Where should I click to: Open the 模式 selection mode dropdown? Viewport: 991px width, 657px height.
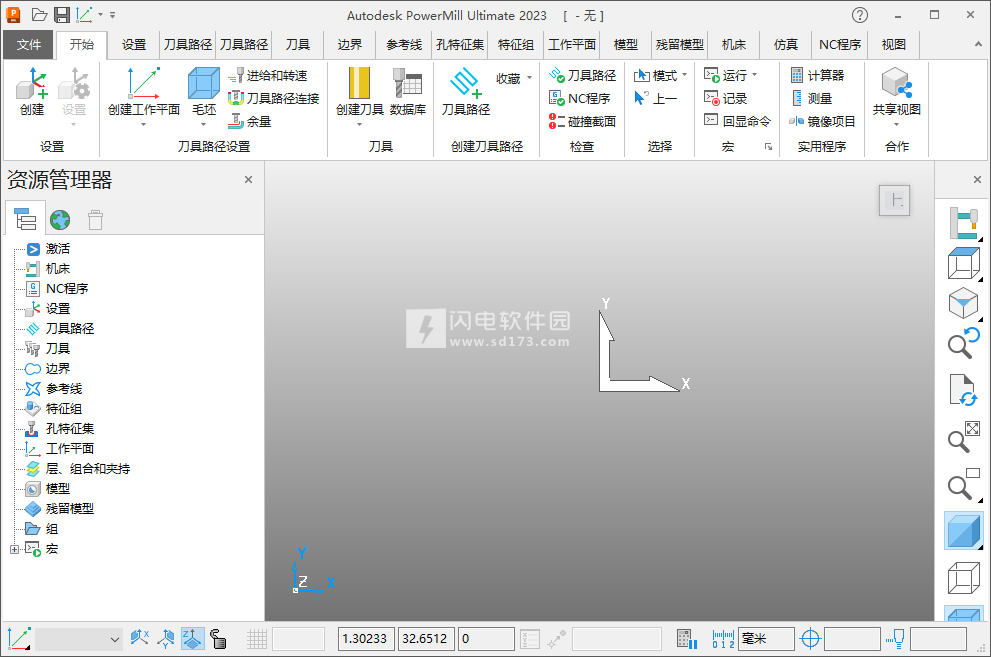pyautogui.click(x=660, y=76)
